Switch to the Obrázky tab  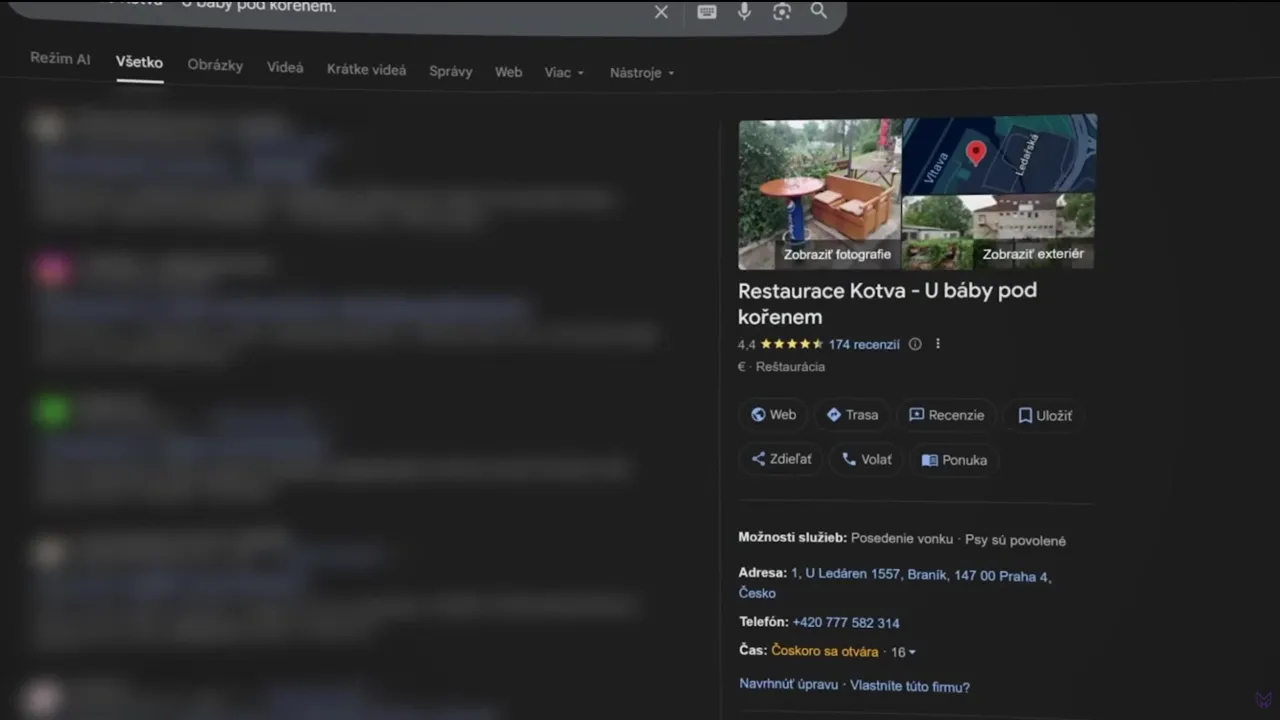215,65
